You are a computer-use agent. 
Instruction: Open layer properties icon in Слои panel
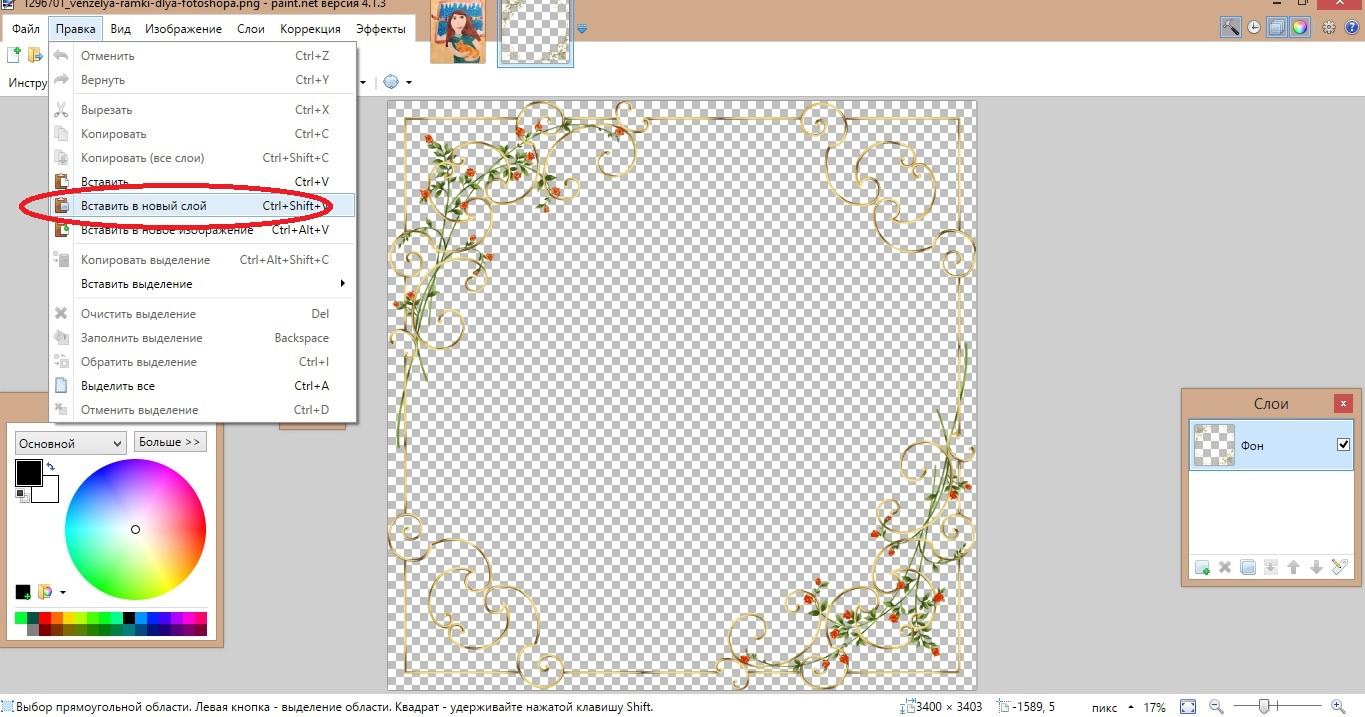pyautogui.click(x=1340, y=567)
